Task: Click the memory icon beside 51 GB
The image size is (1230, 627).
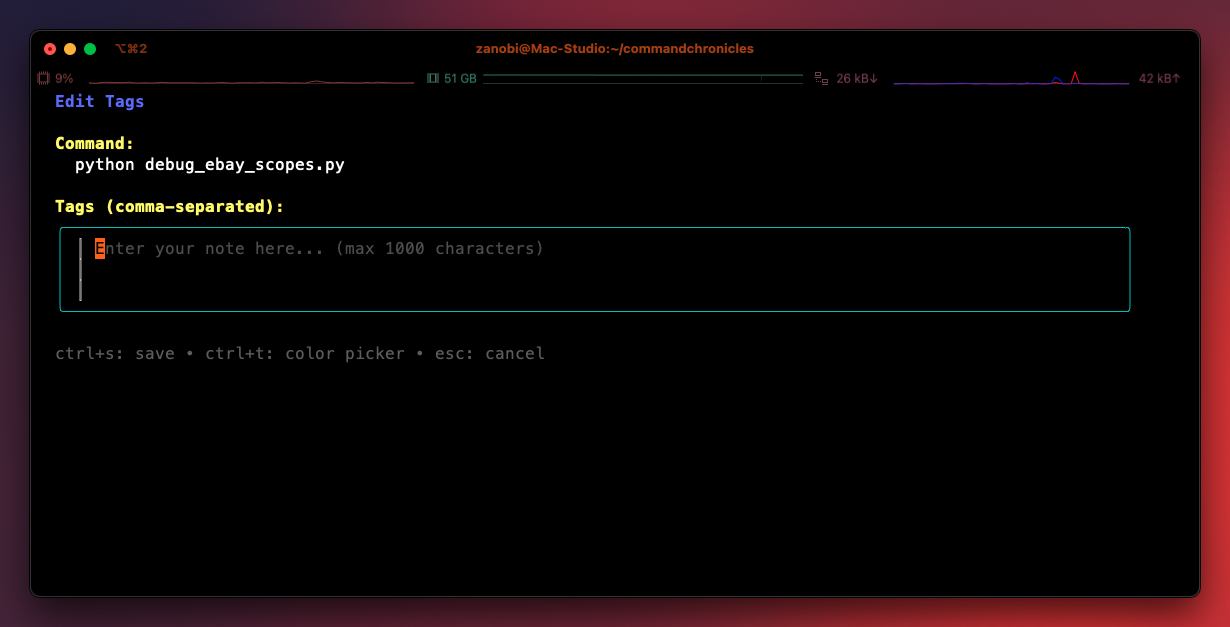Action: coord(433,78)
